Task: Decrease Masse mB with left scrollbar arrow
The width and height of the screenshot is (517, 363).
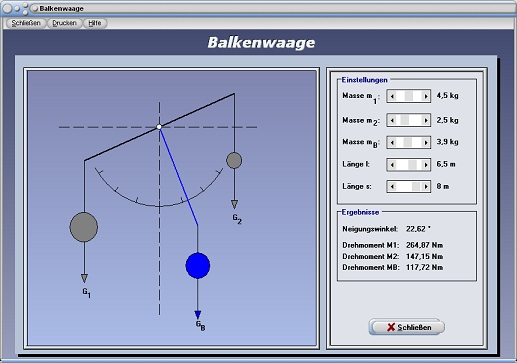Action: [x=392, y=142]
